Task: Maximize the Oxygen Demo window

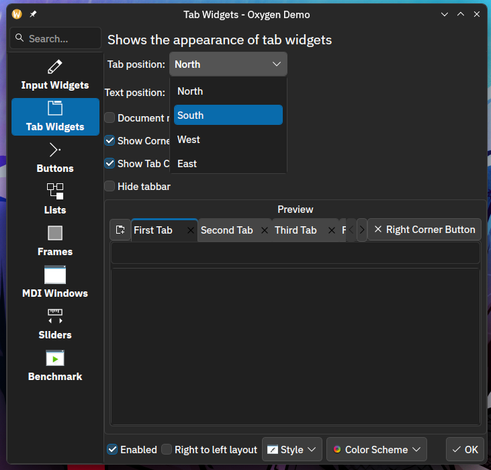Action: coord(460,14)
